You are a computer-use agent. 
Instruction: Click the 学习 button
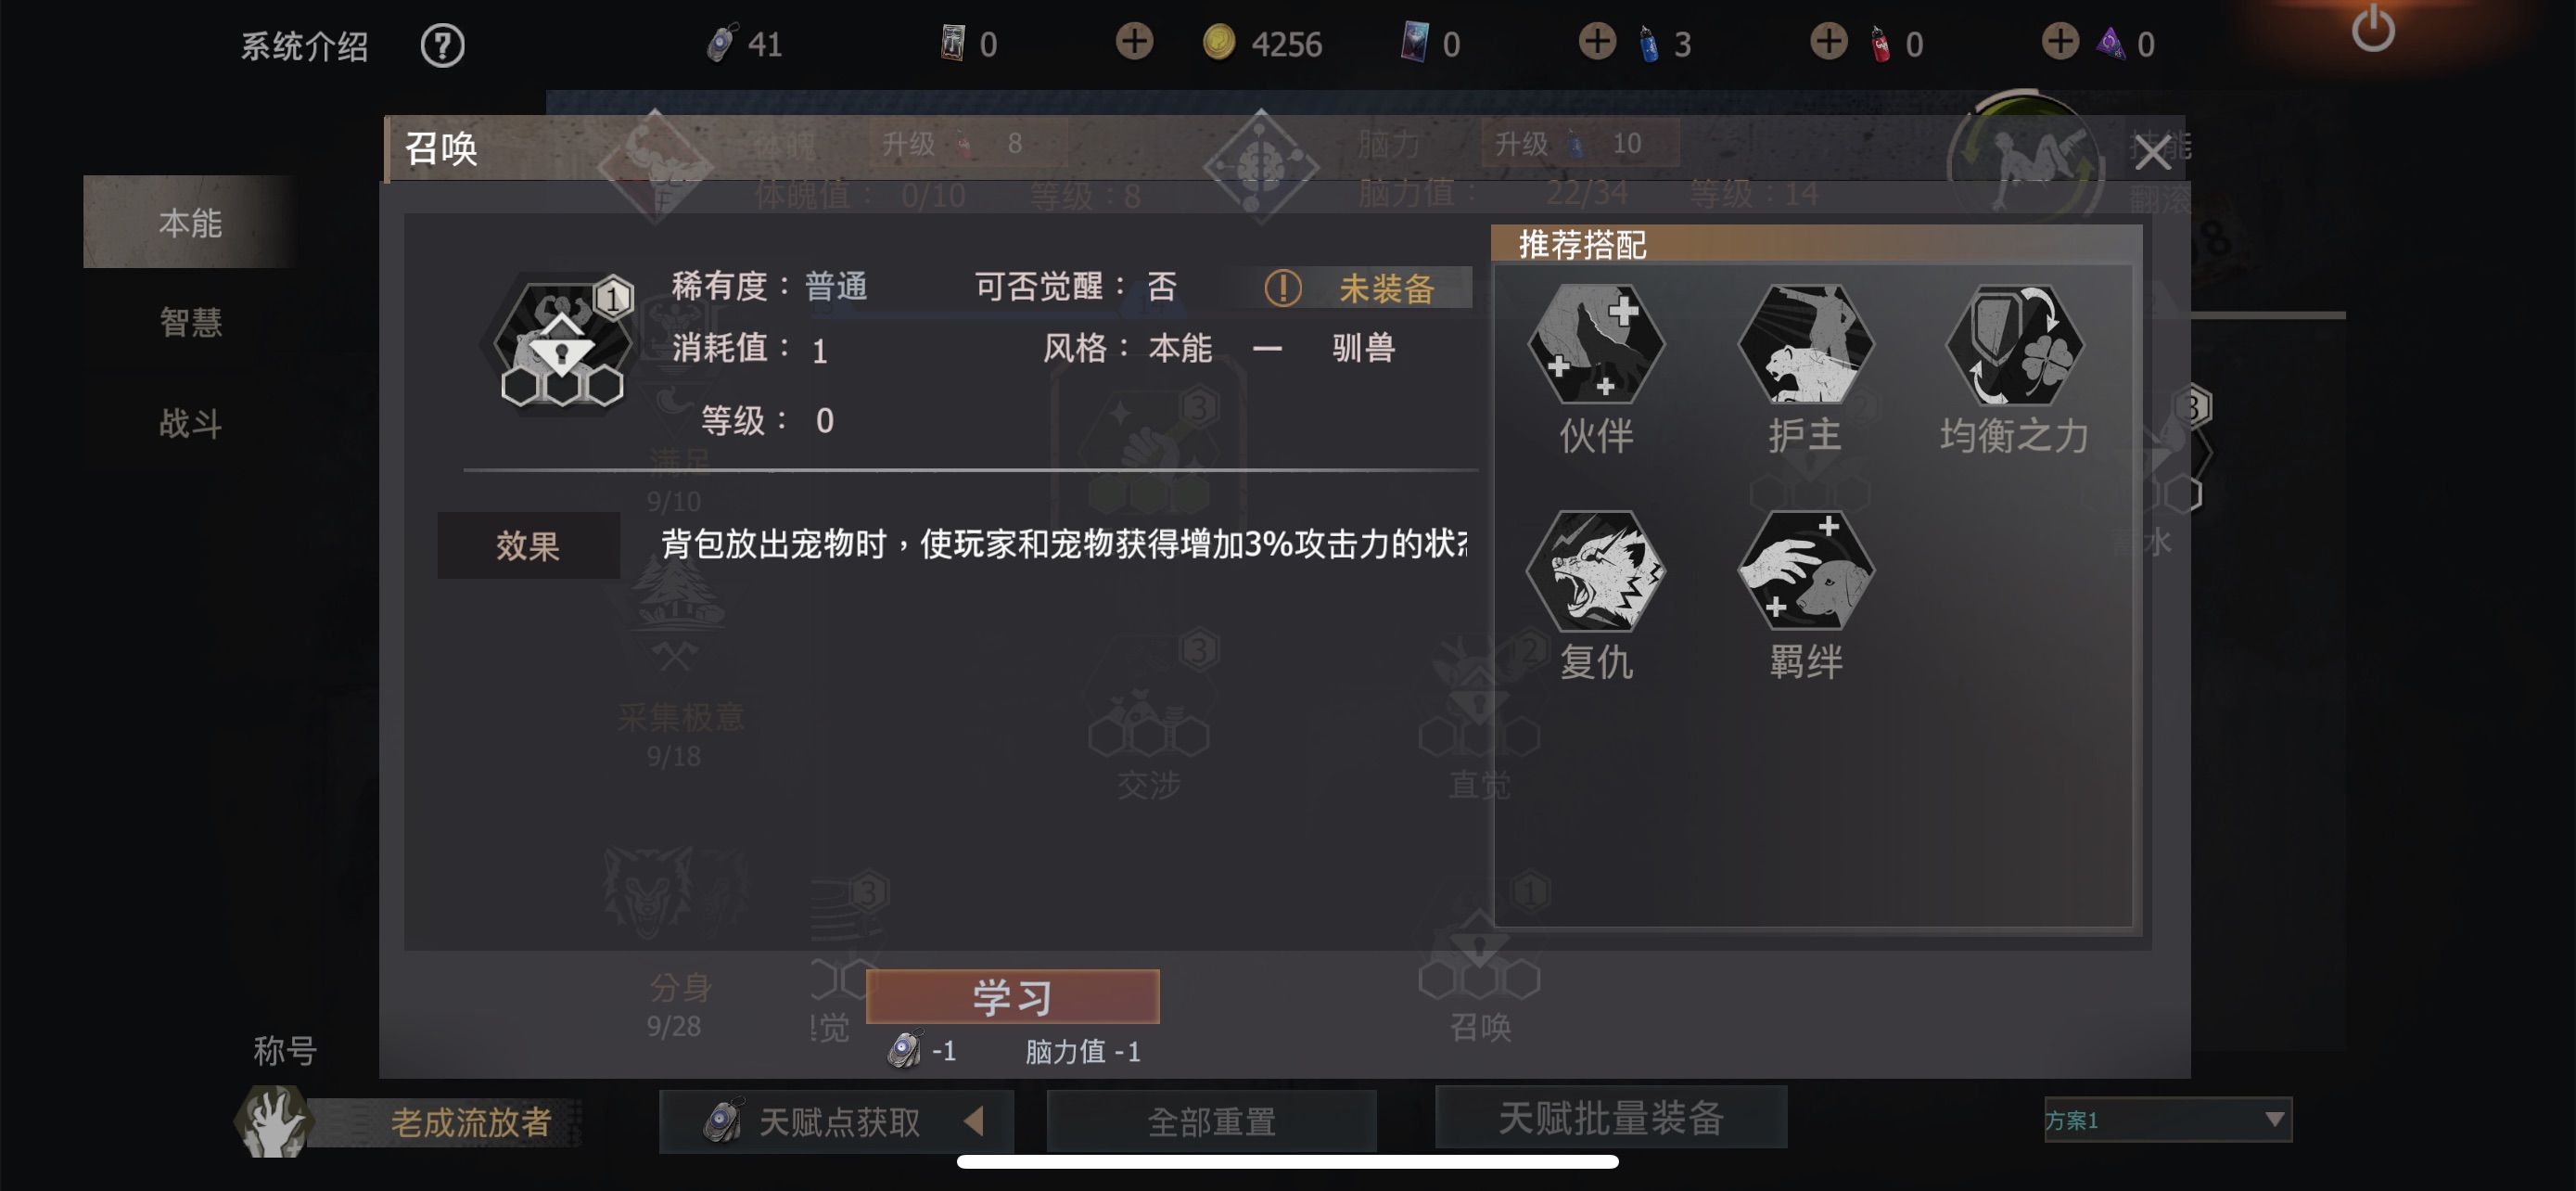(1012, 996)
